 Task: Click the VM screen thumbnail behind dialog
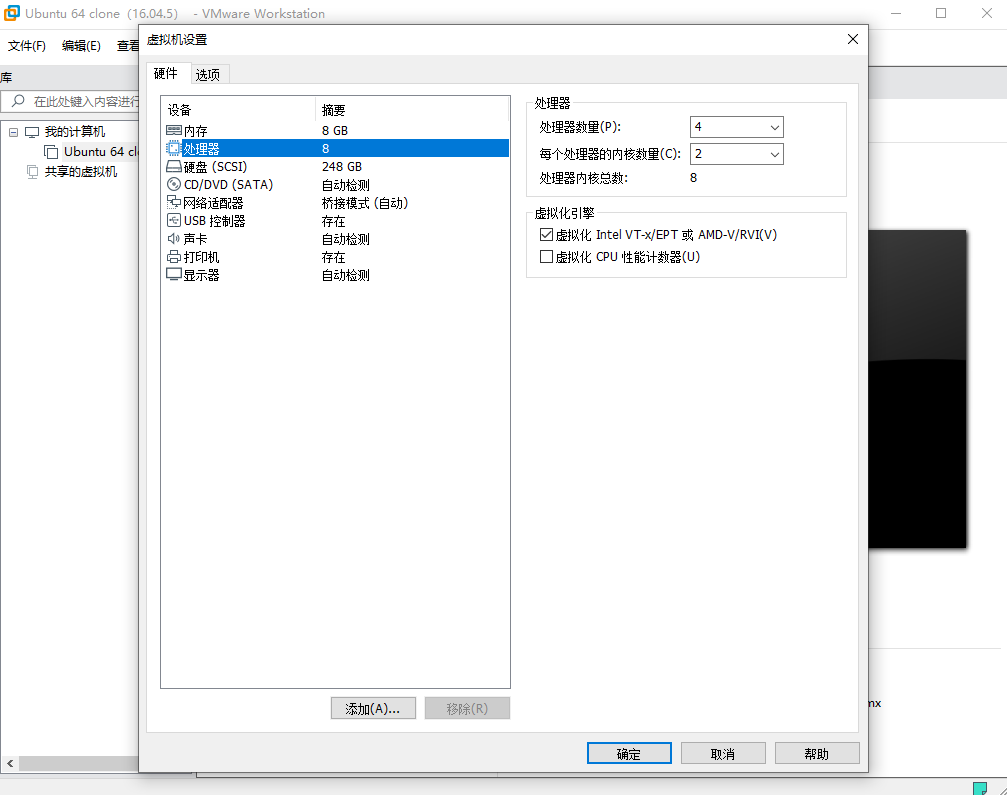[917, 389]
